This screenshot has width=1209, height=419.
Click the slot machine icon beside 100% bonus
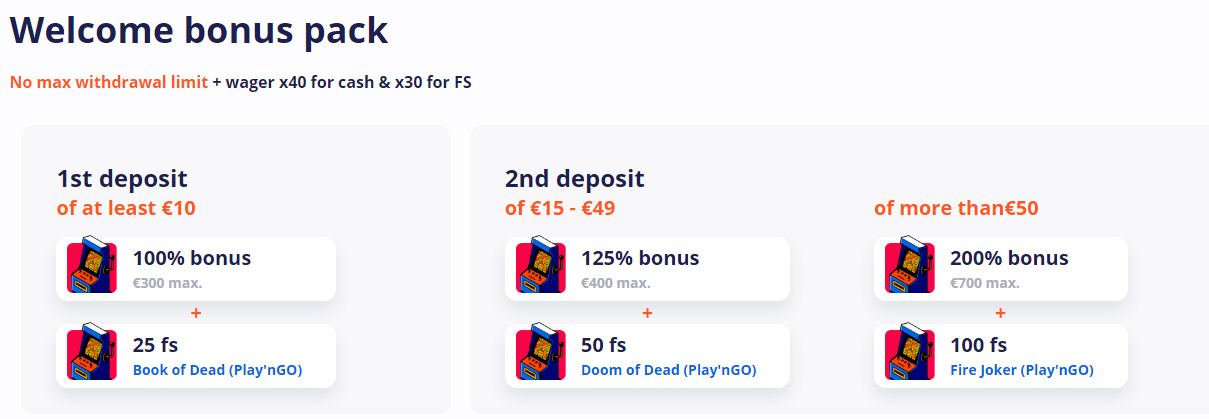(92, 268)
